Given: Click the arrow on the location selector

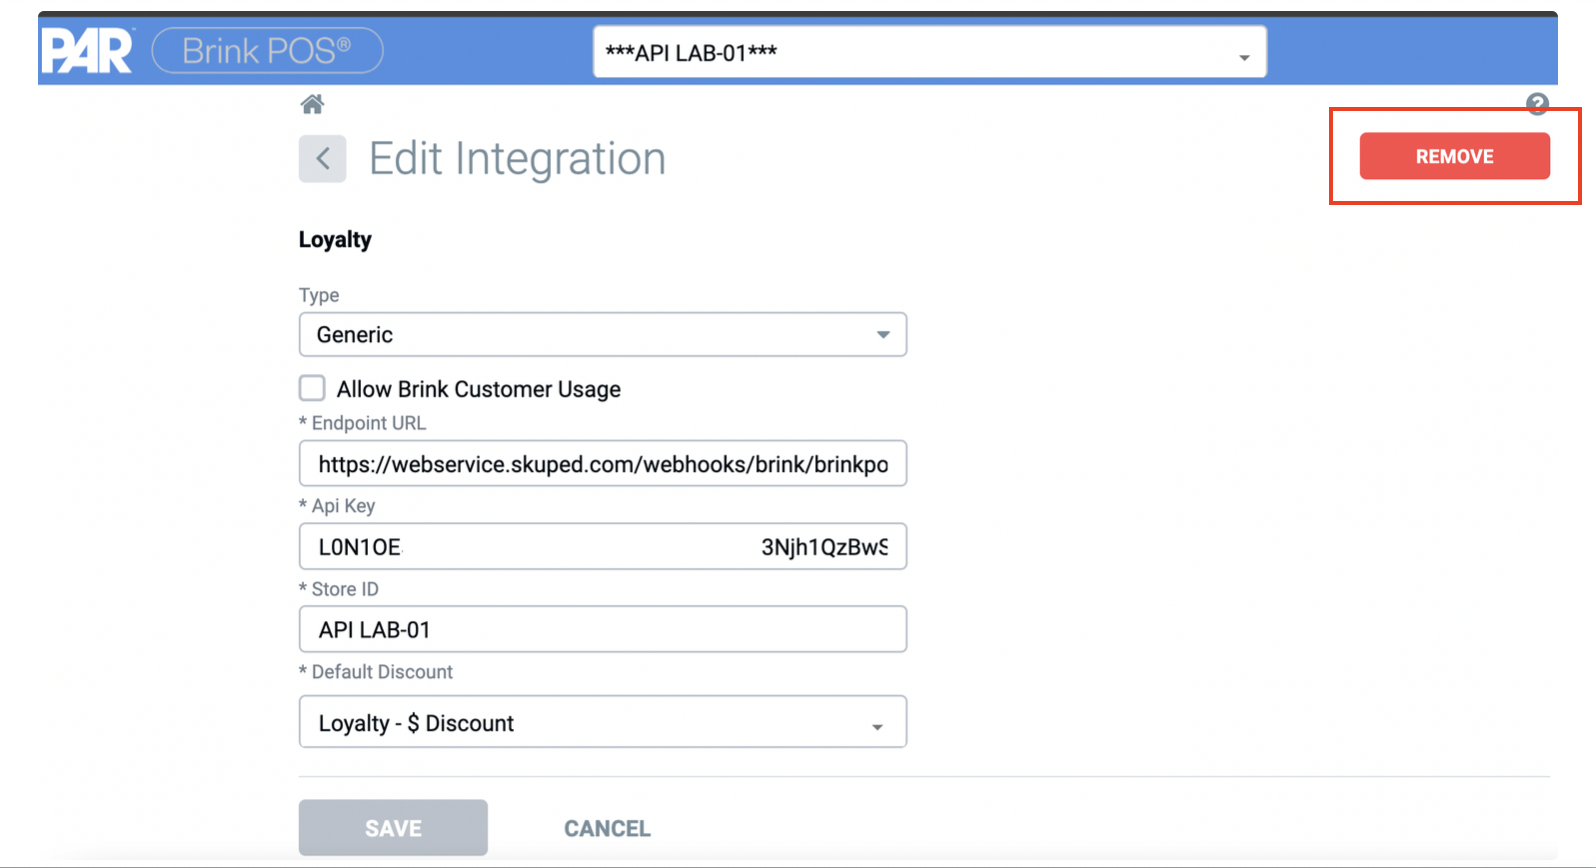Looking at the screenshot, I should coord(1244,57).
